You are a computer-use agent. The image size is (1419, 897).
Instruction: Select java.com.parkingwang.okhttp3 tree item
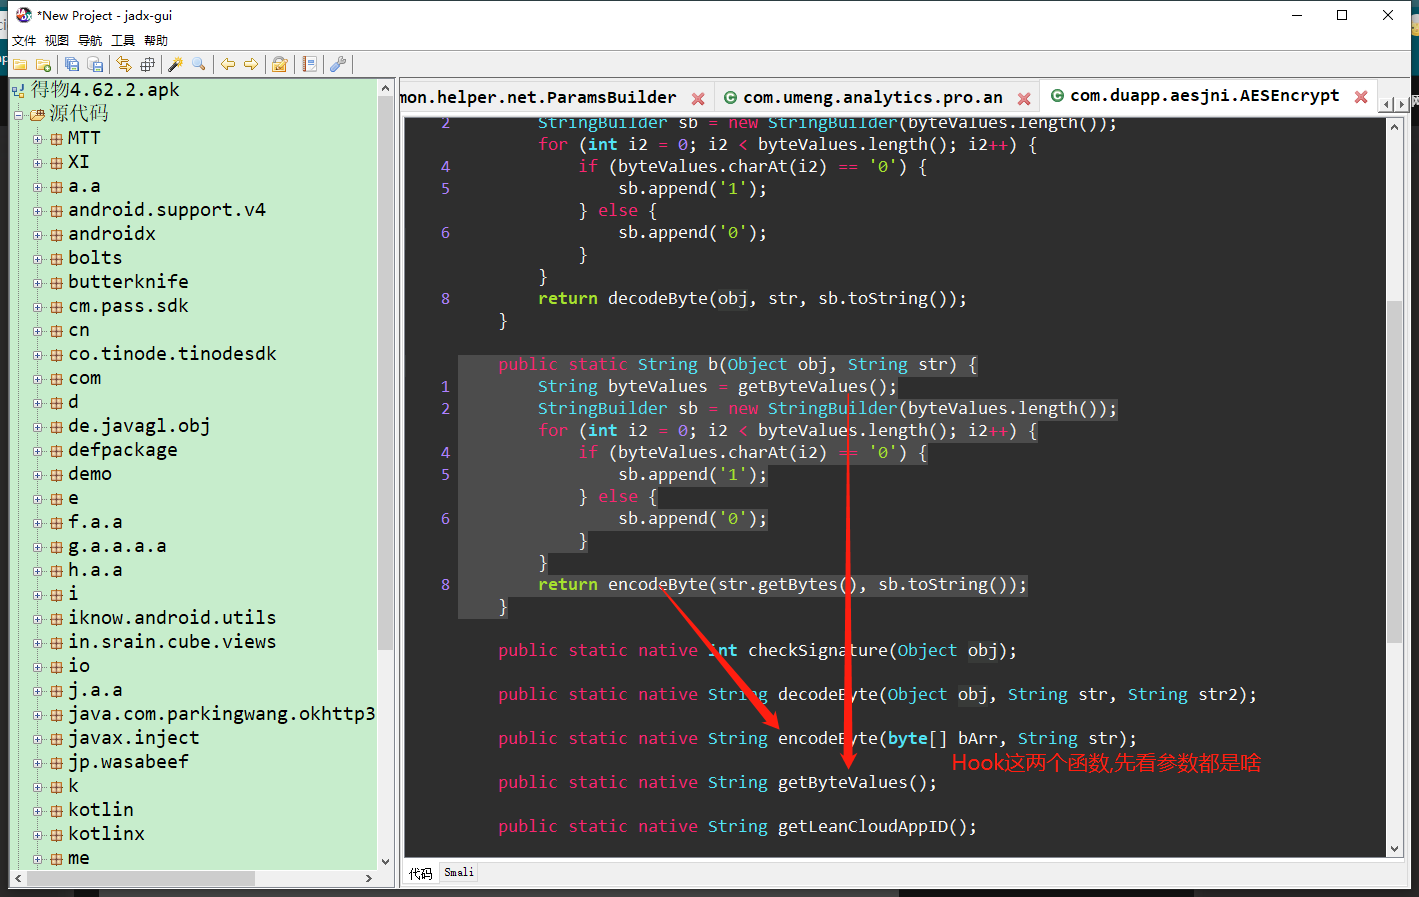(x=221, y=714)
